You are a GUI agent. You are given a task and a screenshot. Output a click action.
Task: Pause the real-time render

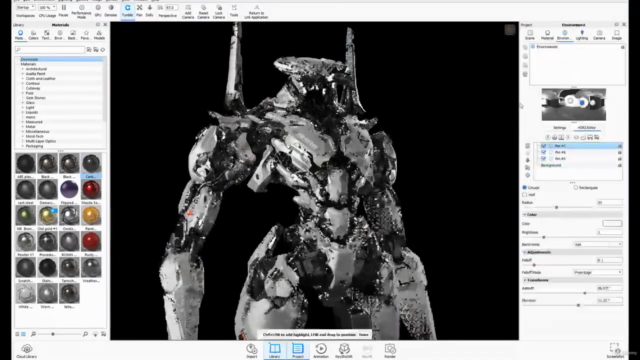tap(64, 10)
